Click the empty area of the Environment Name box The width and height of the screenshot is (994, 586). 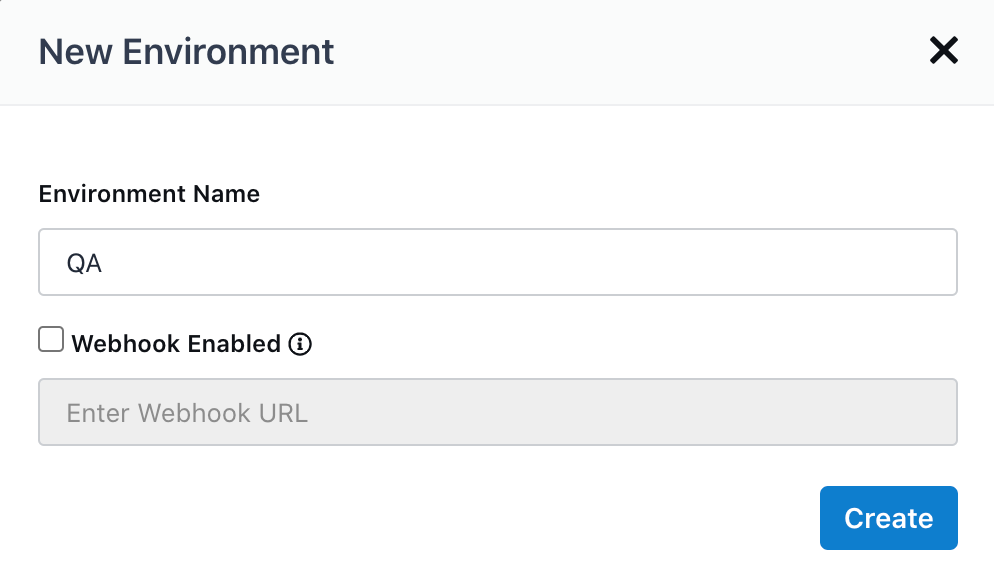[529, 262]
